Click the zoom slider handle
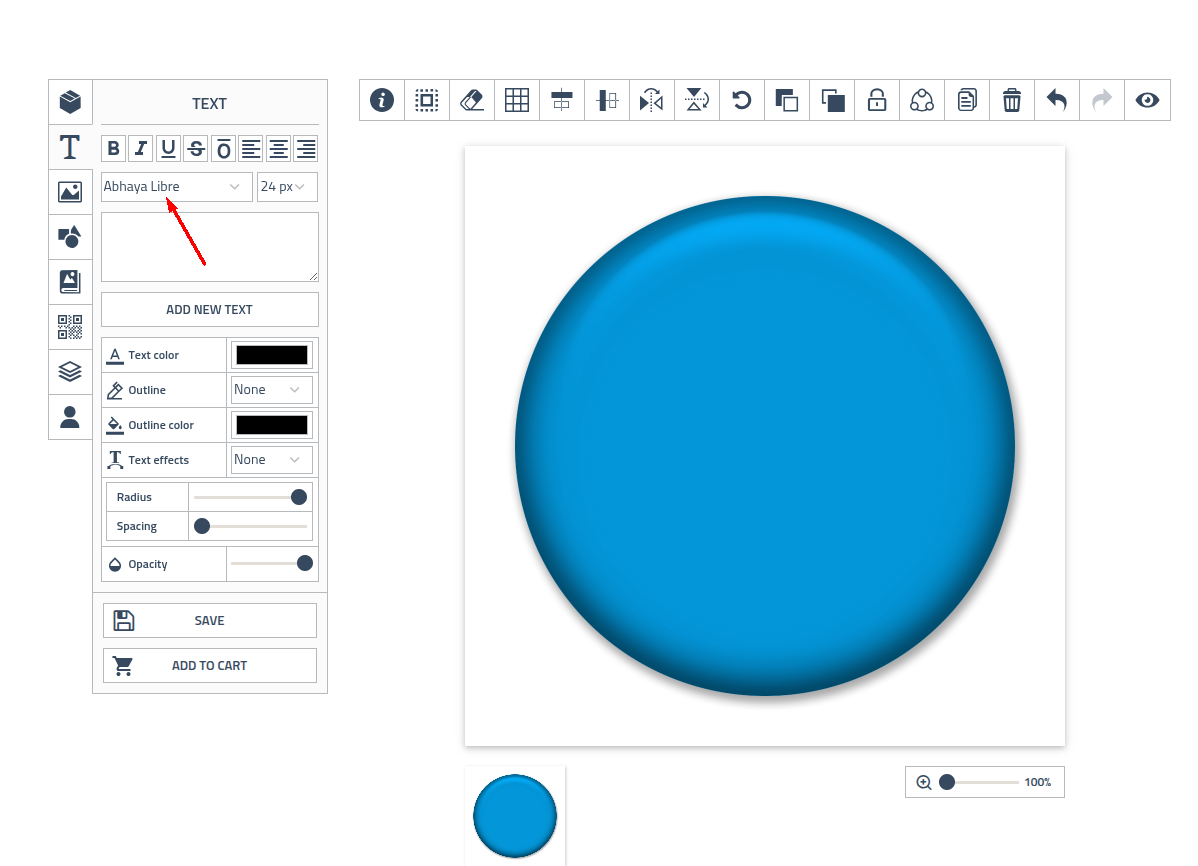Image resolution: width=1198 pixels, height=866 pixels. point(947,782)
